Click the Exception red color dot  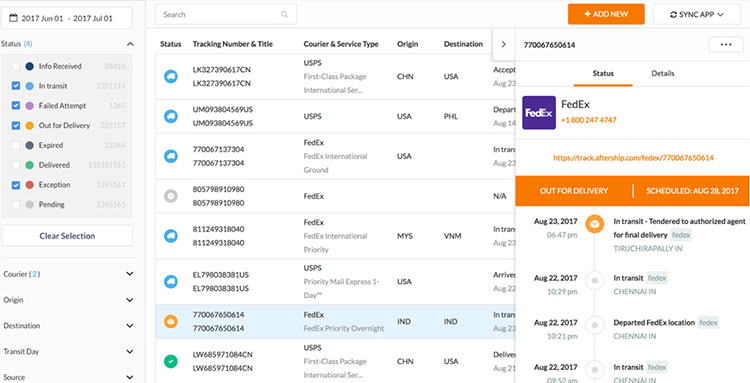point(30,185)
